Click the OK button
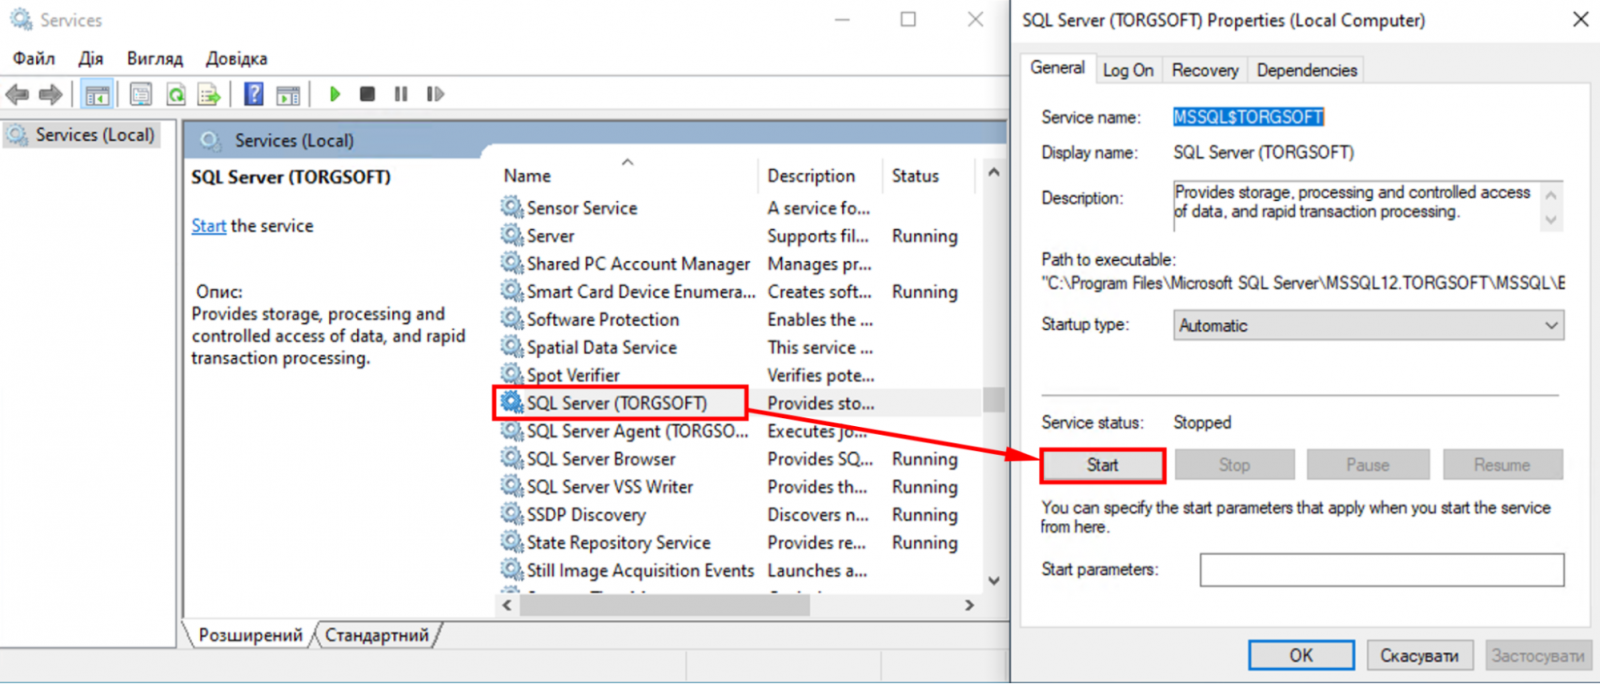Screen dimensions: 1600x684 point(1301,656)
